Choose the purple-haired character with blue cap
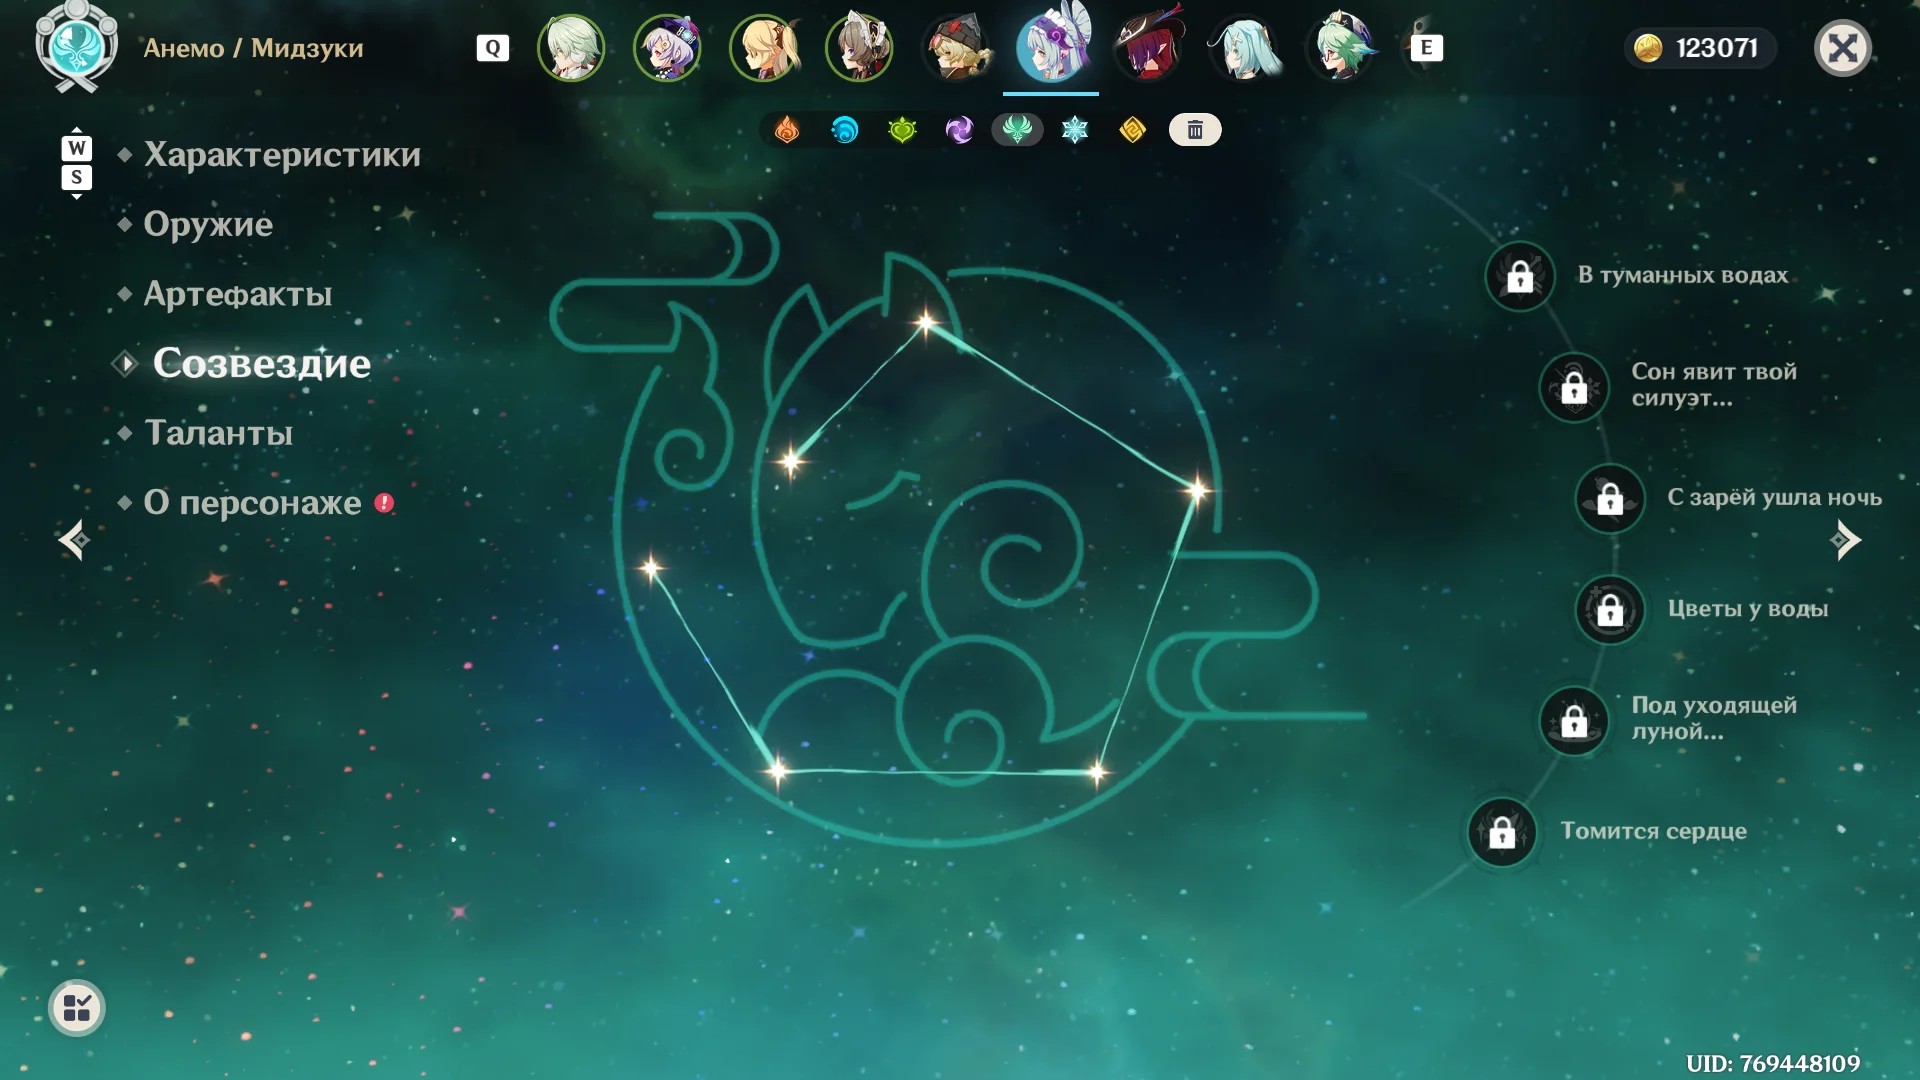Viewport: 1920px width, 1080px height. click(x=667, y=47)
